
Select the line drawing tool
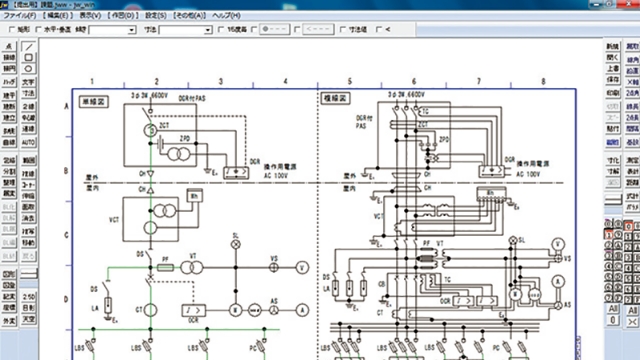[x=29, y=47]
